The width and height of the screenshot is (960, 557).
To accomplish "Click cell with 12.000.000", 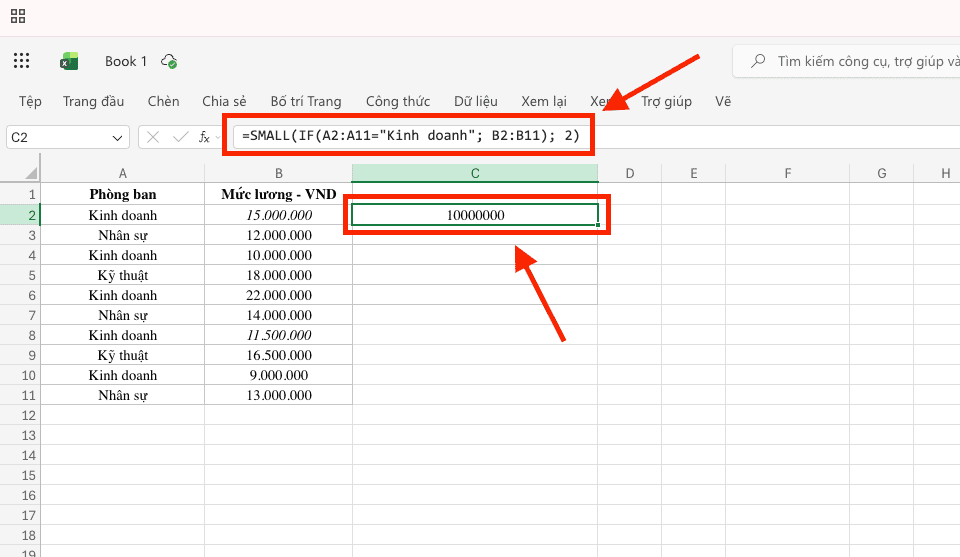I will click(279, 235).
